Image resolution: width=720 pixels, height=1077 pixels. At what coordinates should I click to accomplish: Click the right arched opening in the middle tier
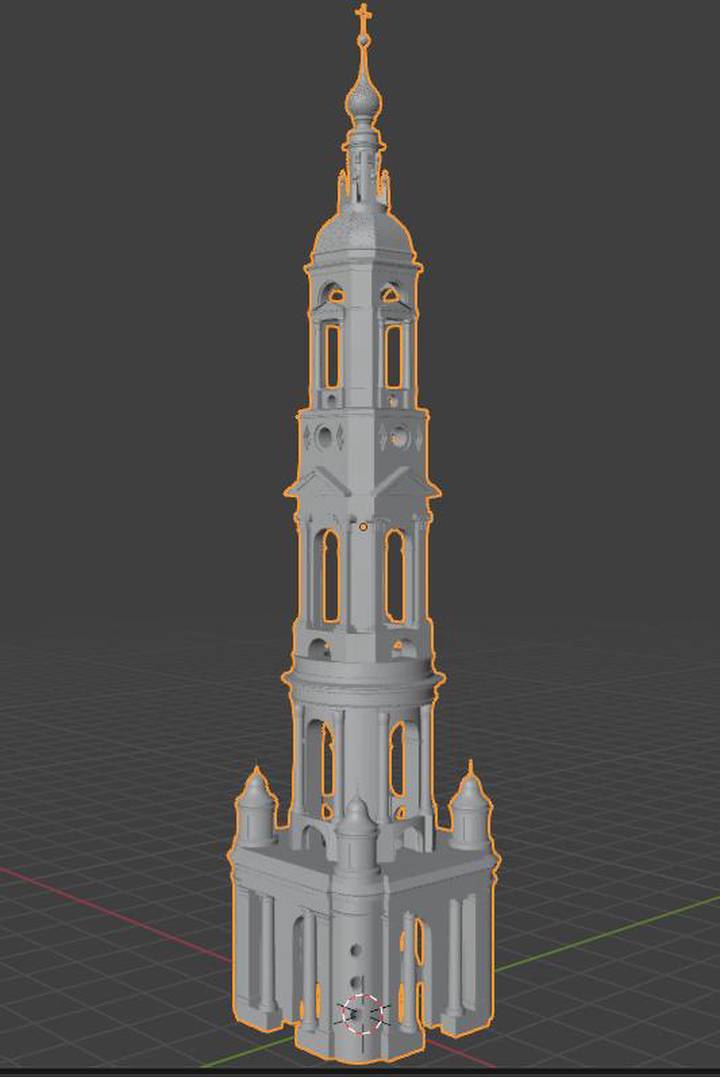coord(394,576)
